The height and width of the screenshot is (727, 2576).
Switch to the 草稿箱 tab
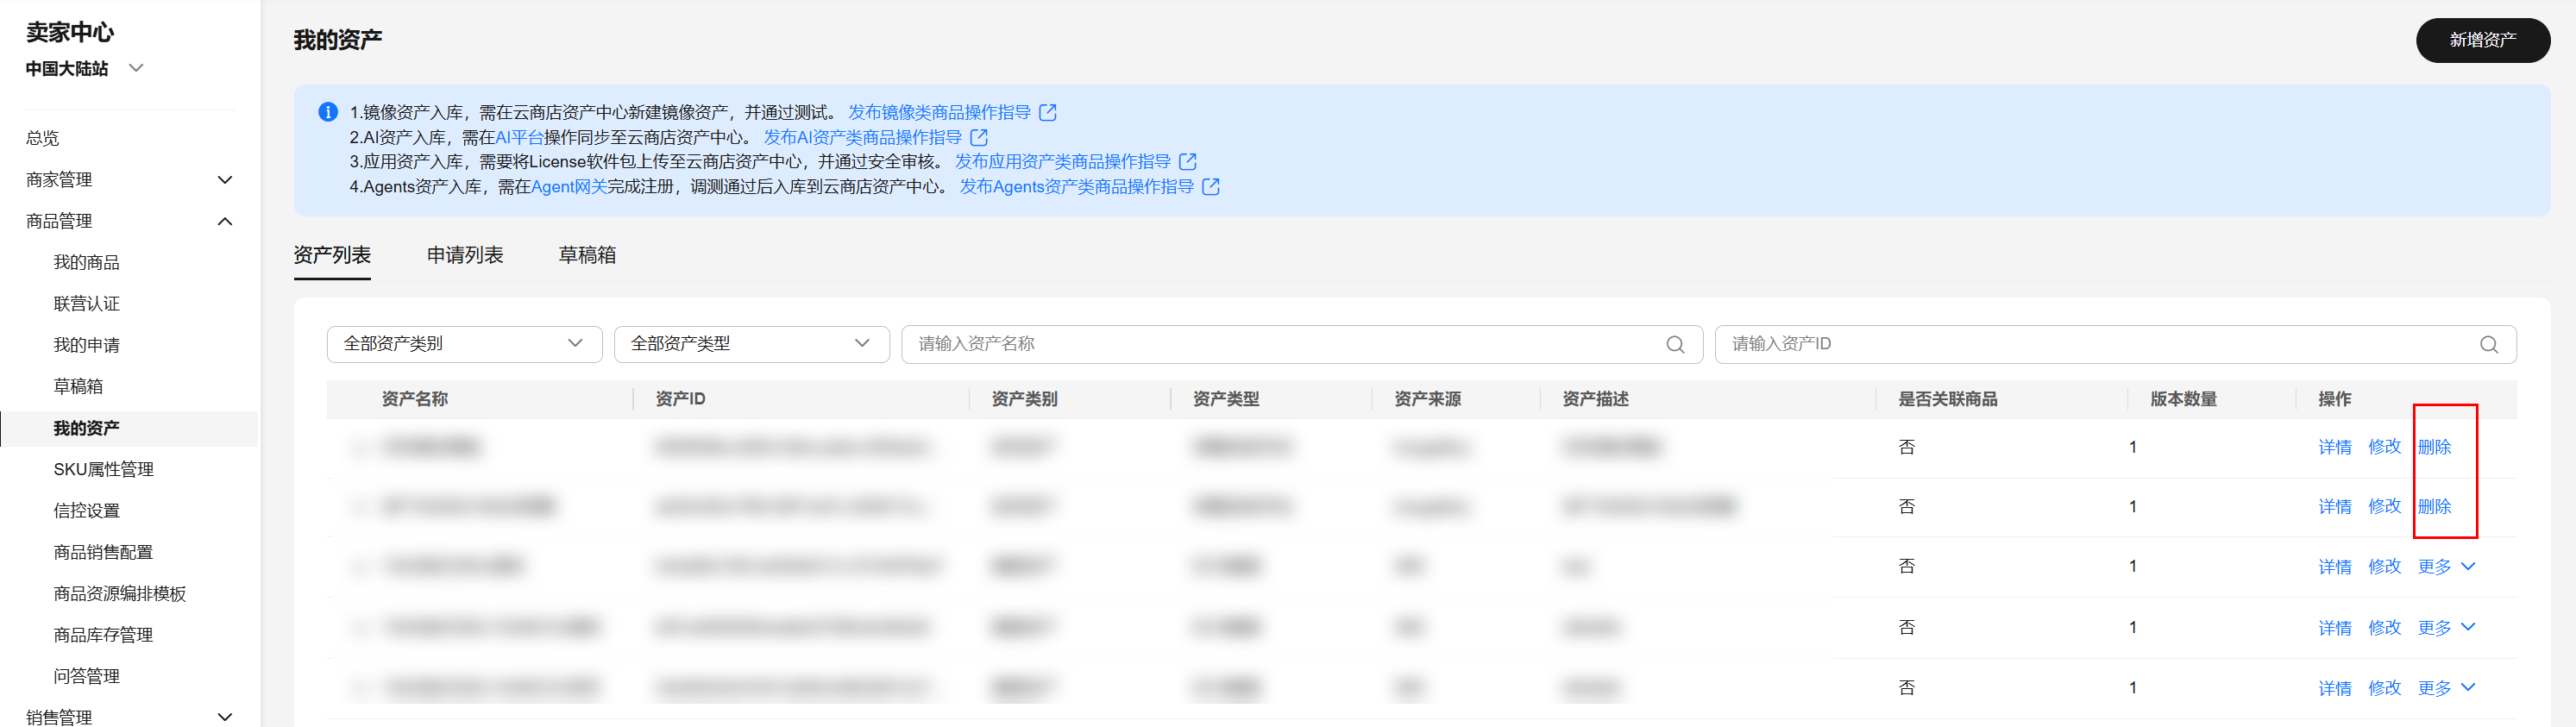(587, 256)
